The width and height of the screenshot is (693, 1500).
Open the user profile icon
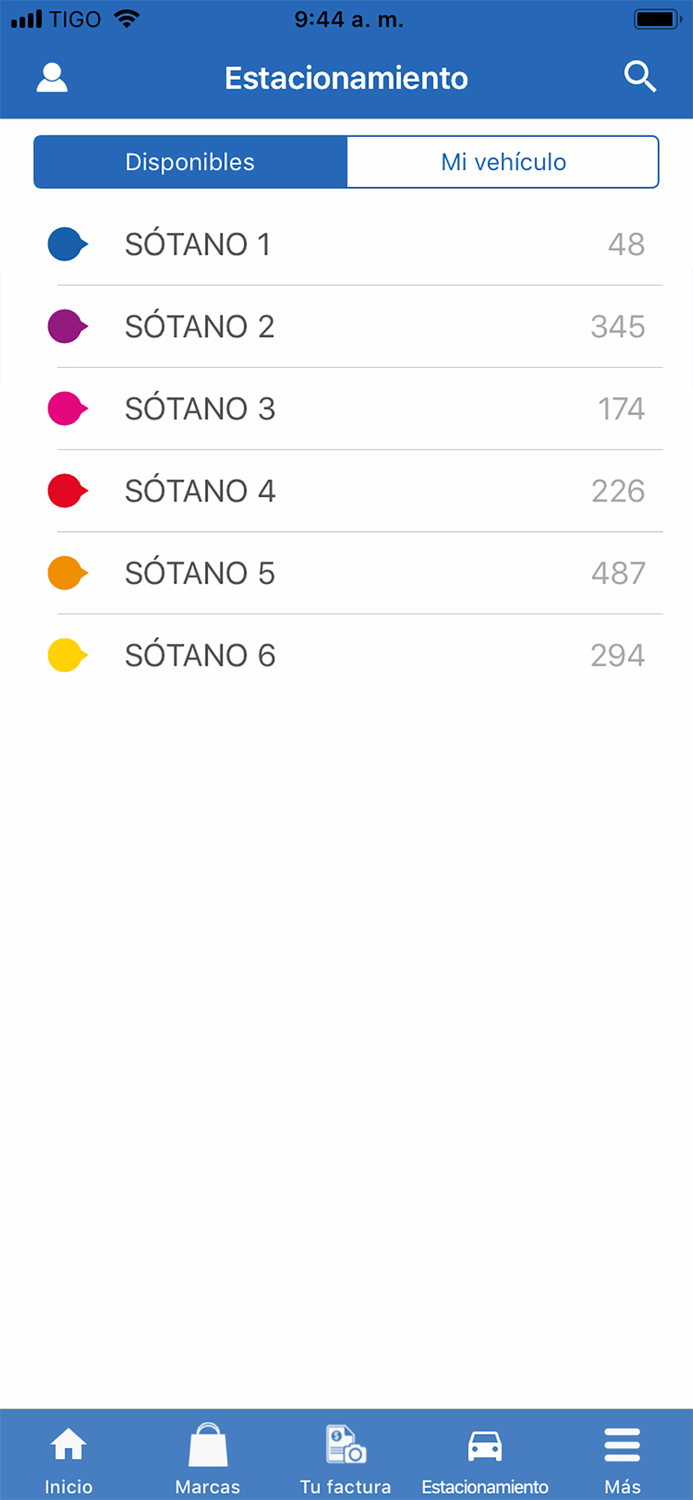[x=52, y=78]
